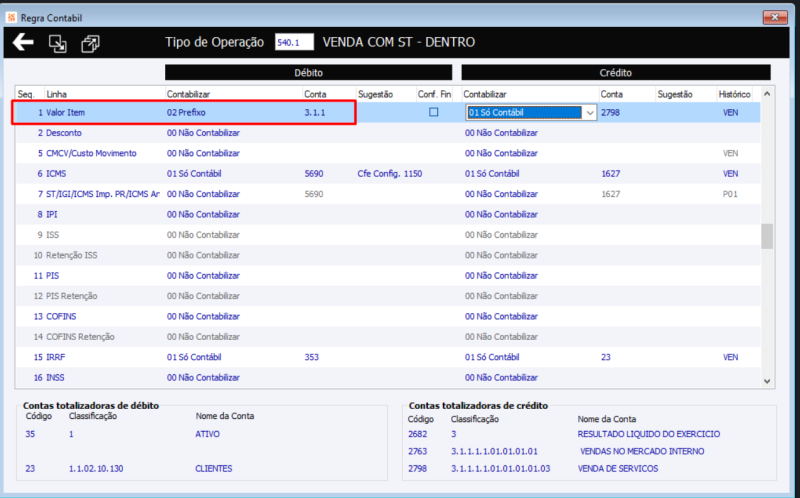Screen dimensions: 800x498
Task: Click debit total account ATIVO
Action: pos(207,434)
